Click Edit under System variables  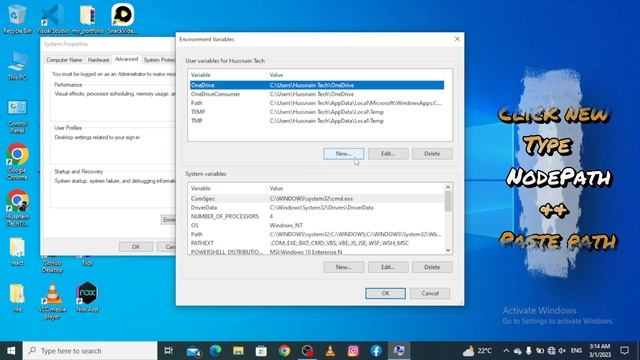388,267
